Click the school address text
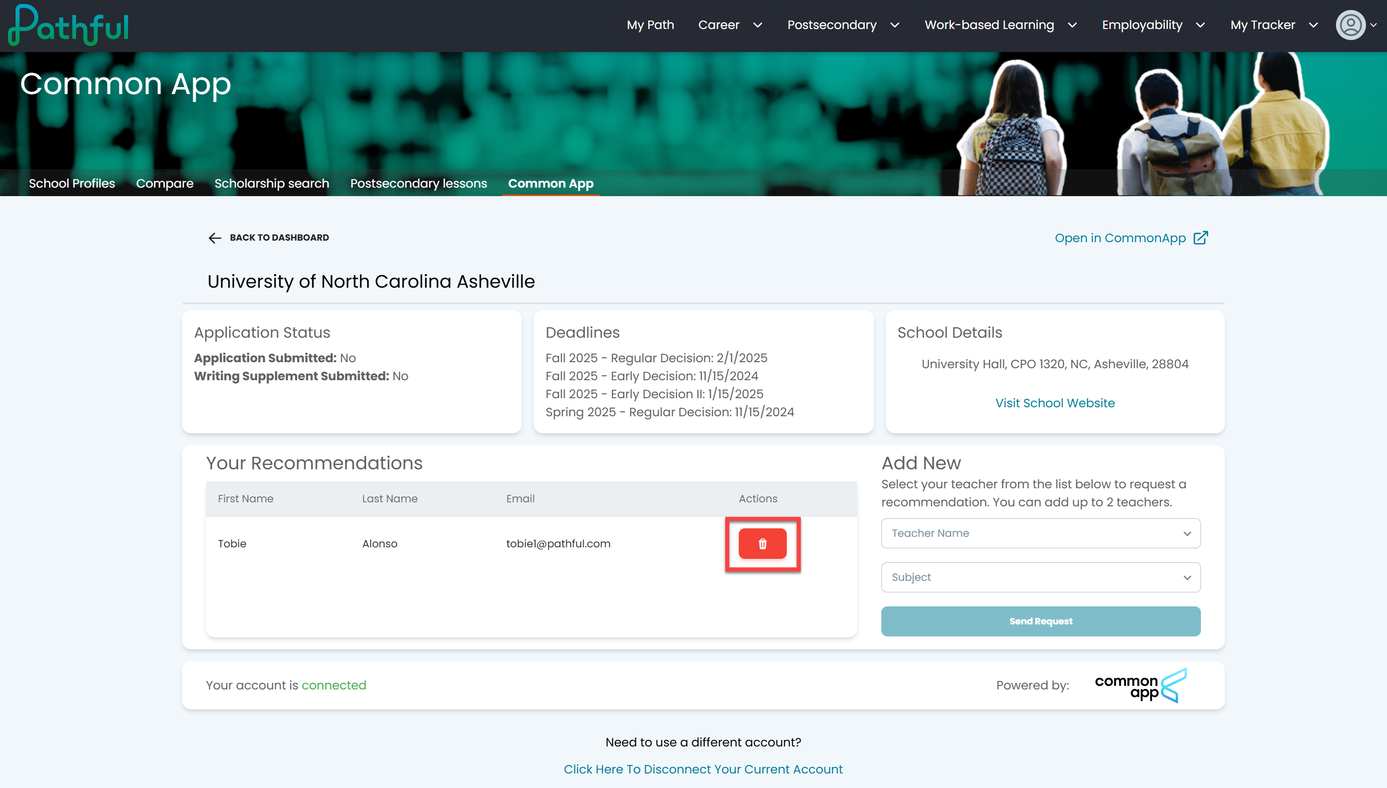The image size is (1387, 788). 1055,364
